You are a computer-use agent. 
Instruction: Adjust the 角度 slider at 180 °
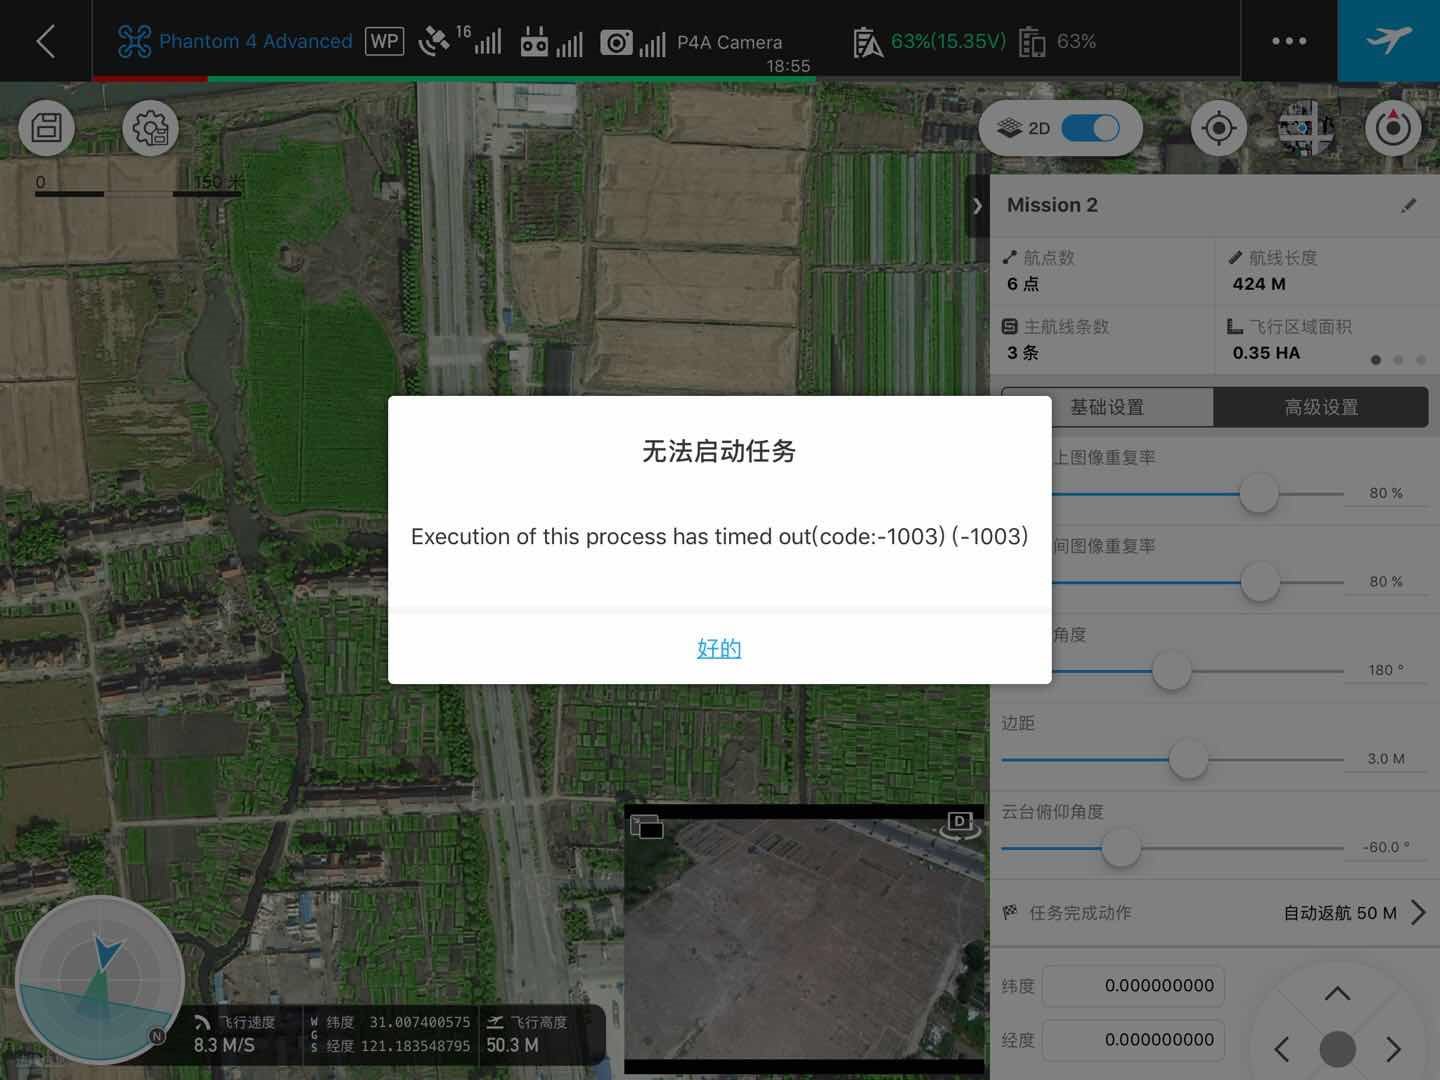coord(1171,670)
